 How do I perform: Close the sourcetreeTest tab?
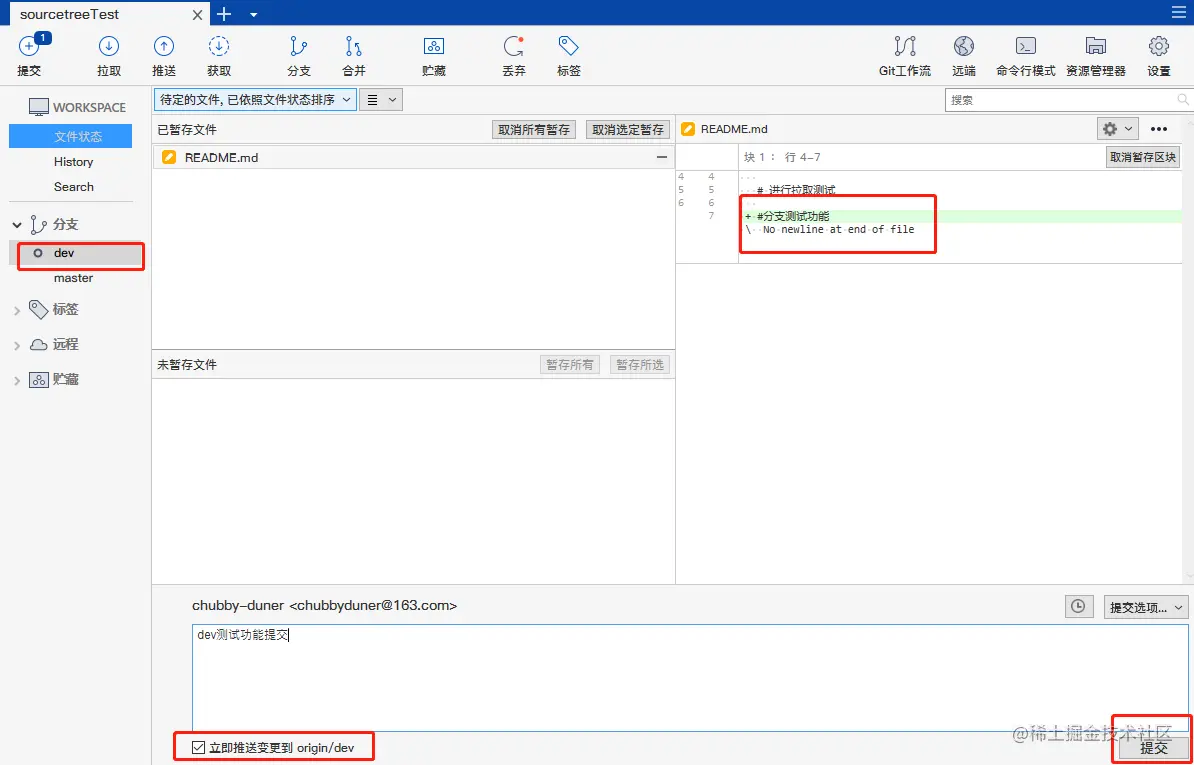197,14
